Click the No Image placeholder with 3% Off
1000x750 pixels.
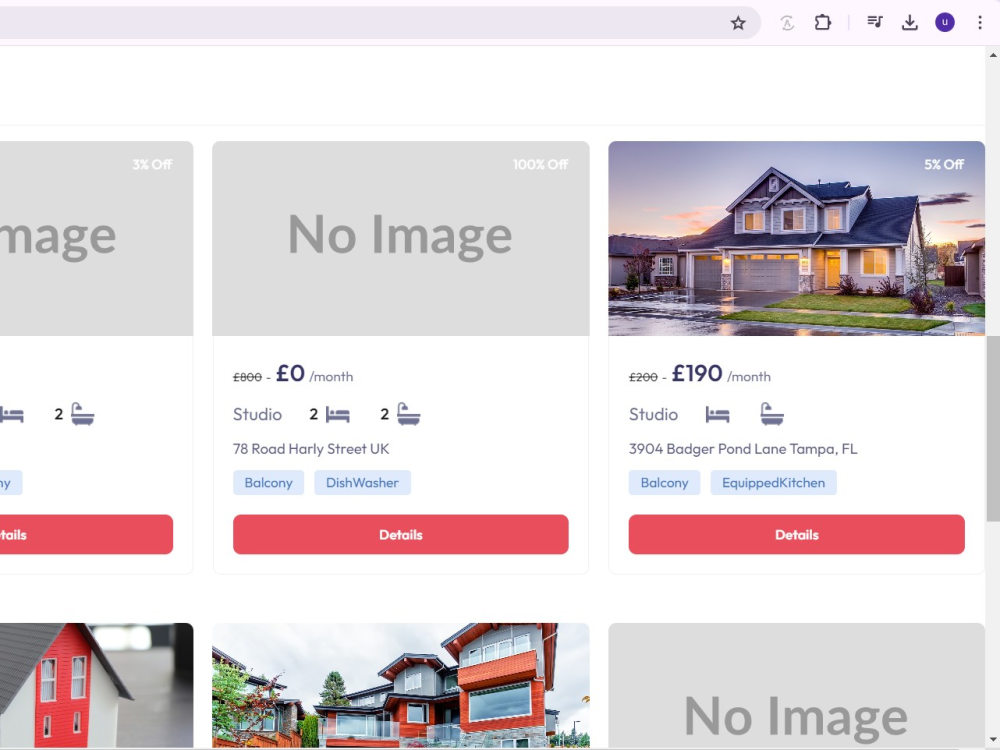pos(96,239)
